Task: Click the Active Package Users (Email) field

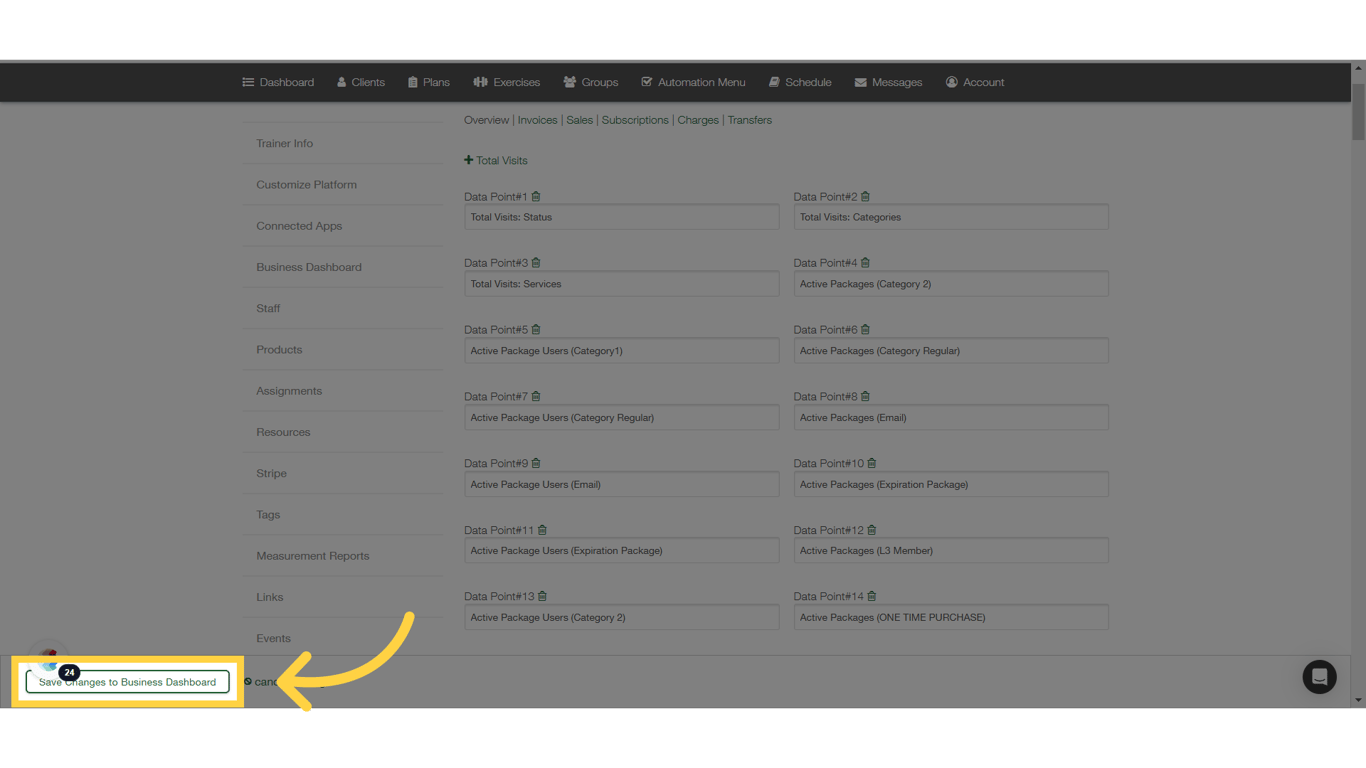Action: coord(621,484)
